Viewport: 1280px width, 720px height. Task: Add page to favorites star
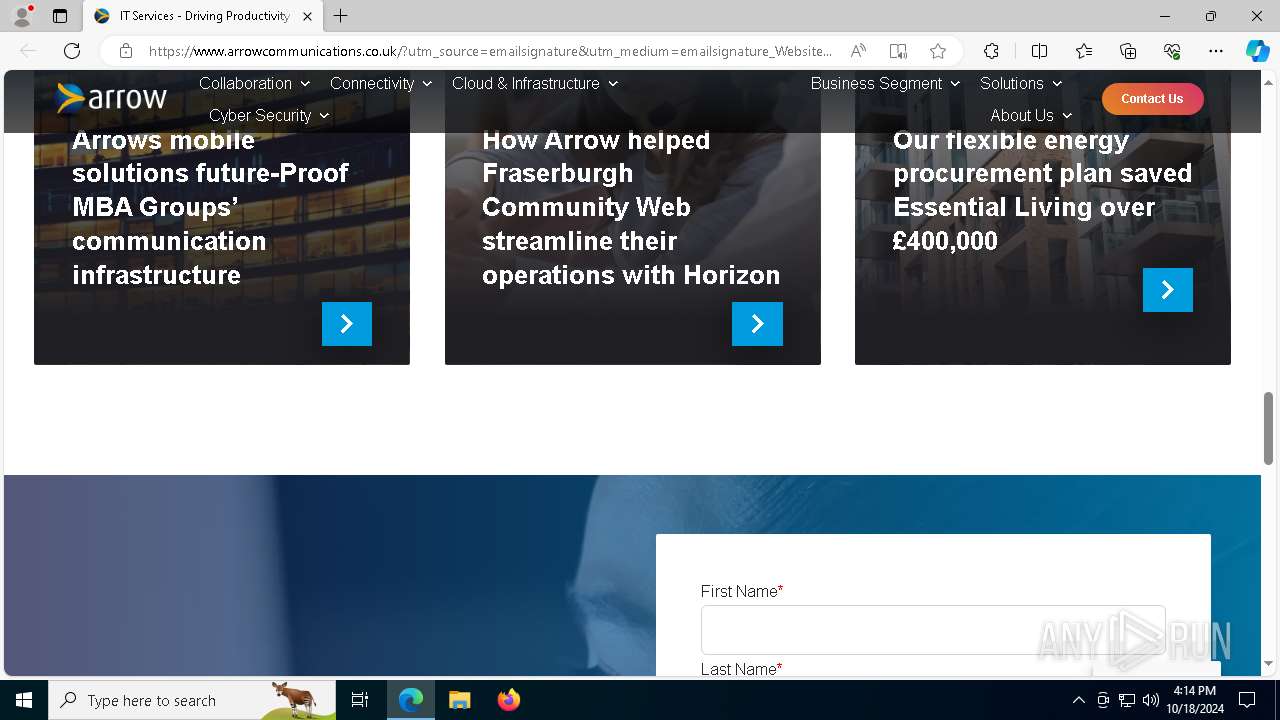(x=938, y=51)
